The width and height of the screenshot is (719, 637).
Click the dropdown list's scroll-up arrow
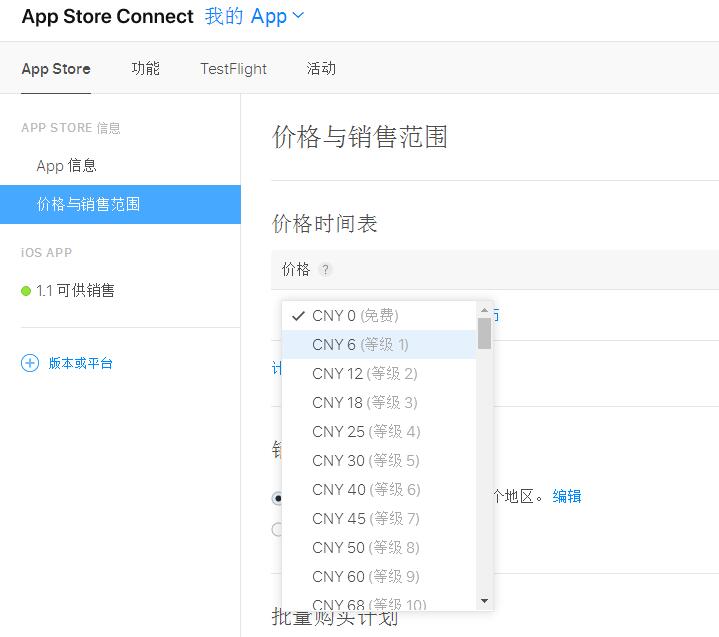tap(485, 309)
